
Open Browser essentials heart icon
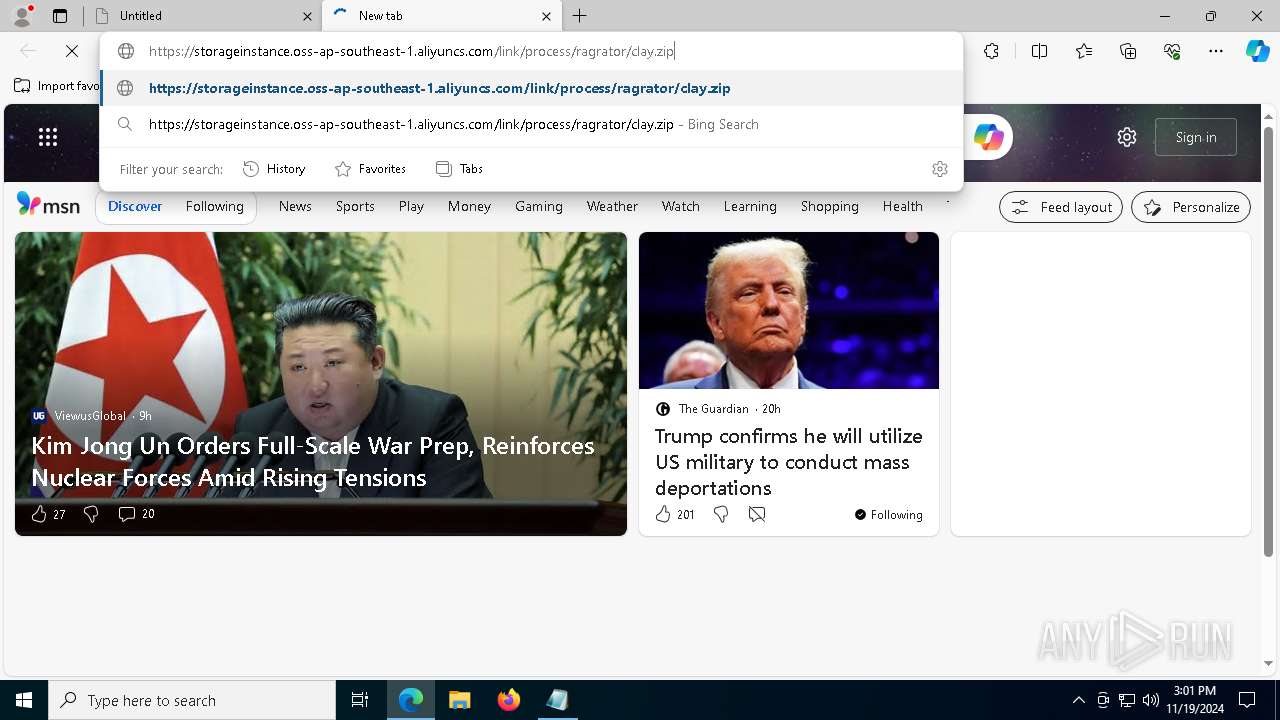[x=1172, y=51]
